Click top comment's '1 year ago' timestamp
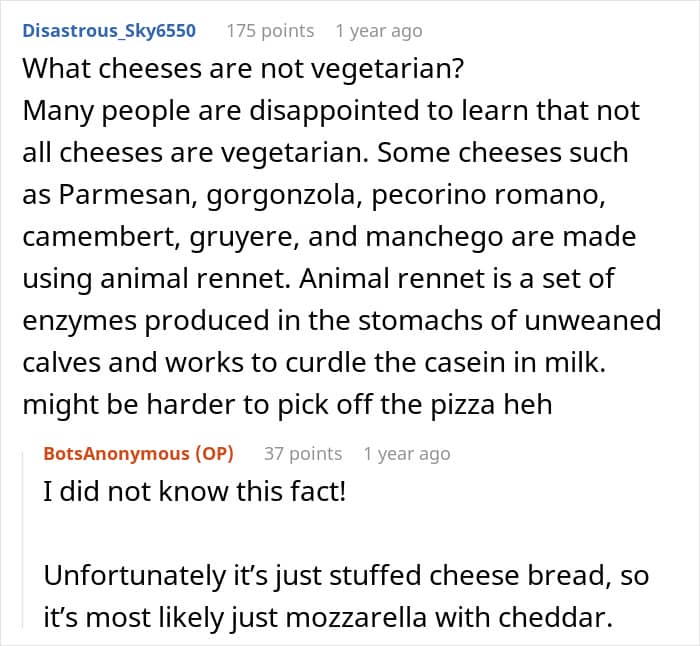The height and width of the screenshot is (646, 700). [x=379, y=30]
